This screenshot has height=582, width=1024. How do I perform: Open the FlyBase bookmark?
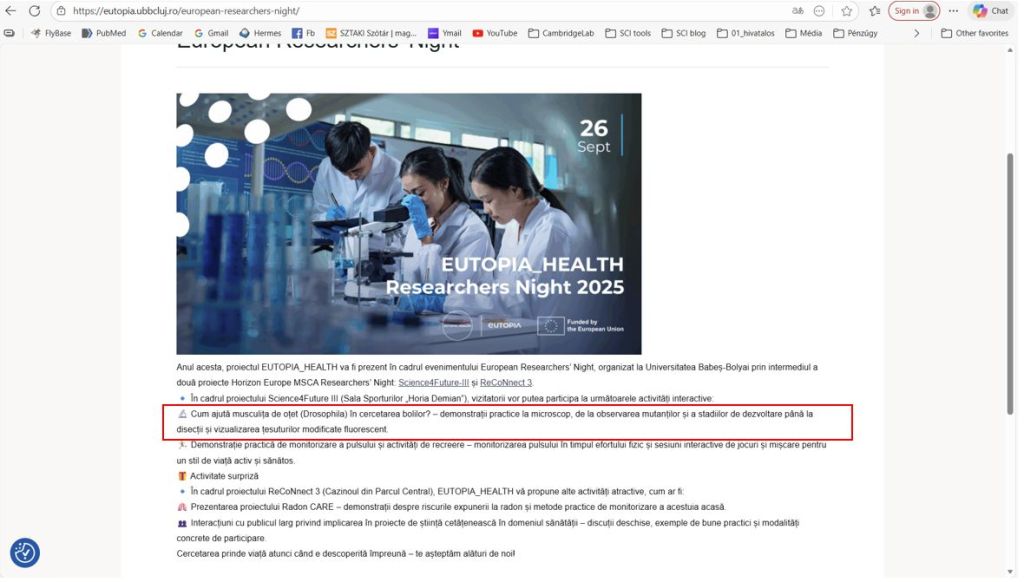(51, 33)
